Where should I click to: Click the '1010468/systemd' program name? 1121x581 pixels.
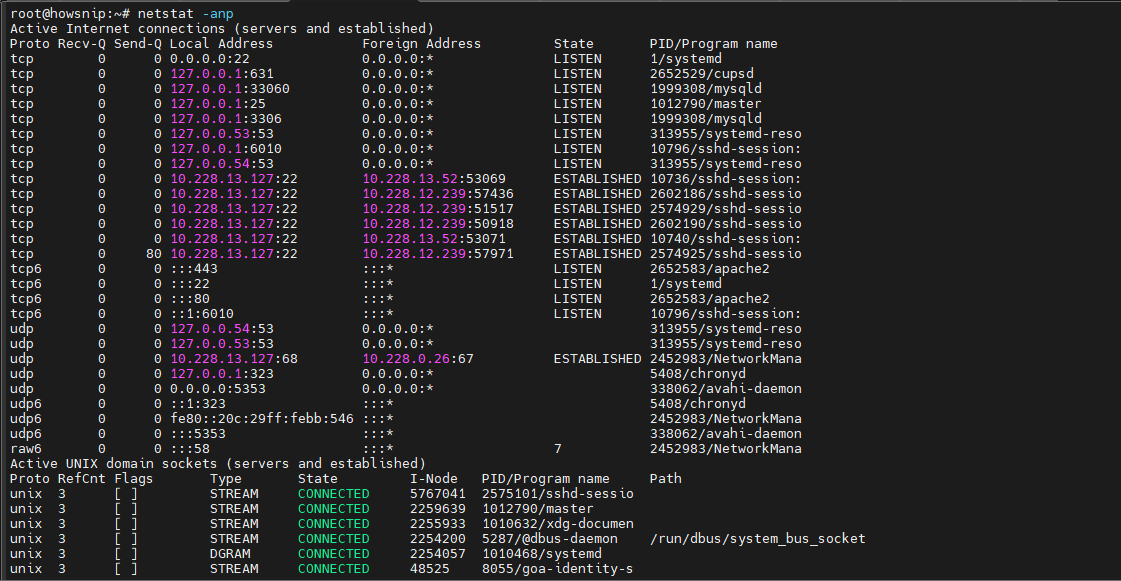click(542, 554)
